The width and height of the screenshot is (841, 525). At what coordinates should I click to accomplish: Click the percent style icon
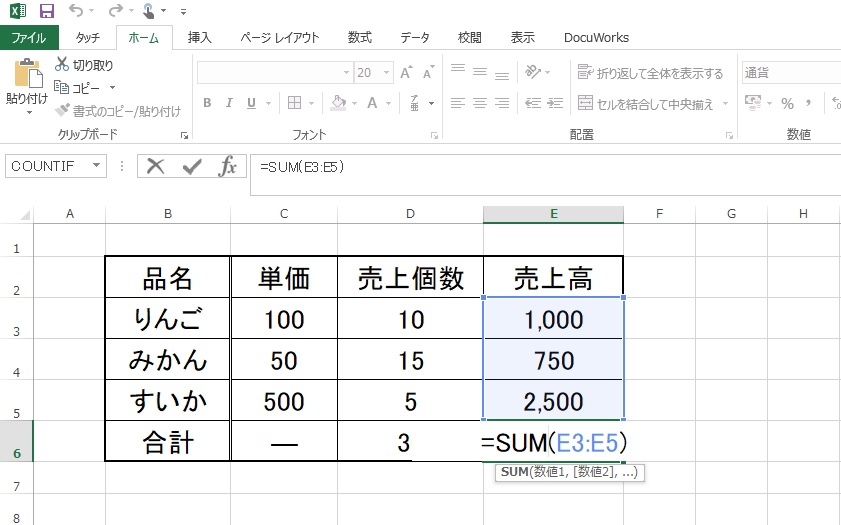[787, 103]
